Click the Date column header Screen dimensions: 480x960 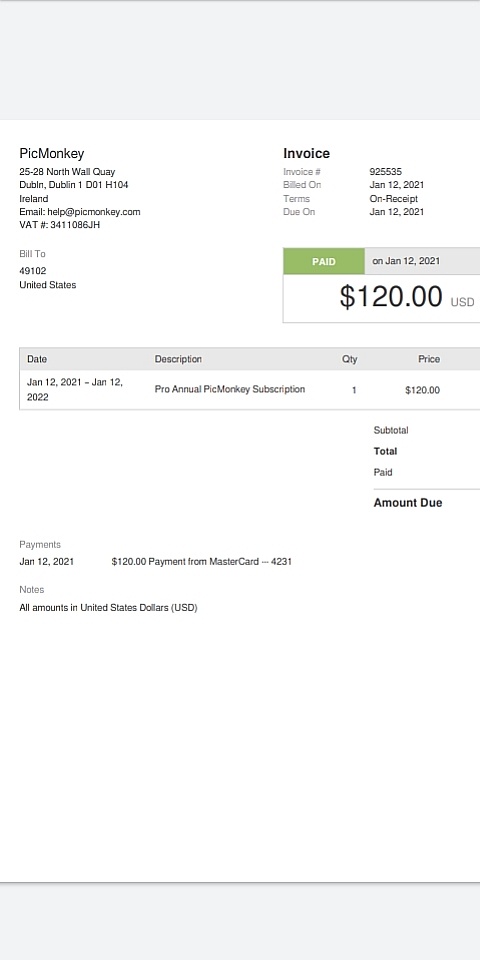tap(37, 359)
